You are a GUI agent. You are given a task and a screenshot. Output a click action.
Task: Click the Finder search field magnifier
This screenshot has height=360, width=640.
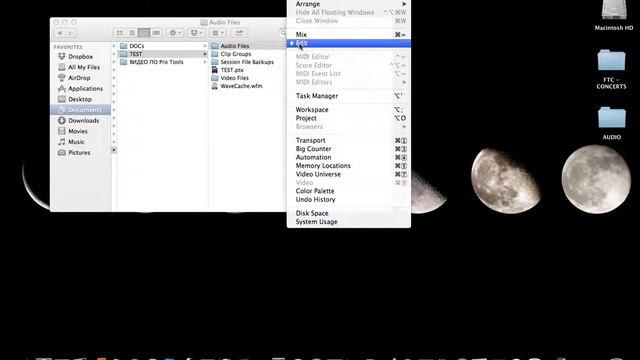(x=283, y=33)
